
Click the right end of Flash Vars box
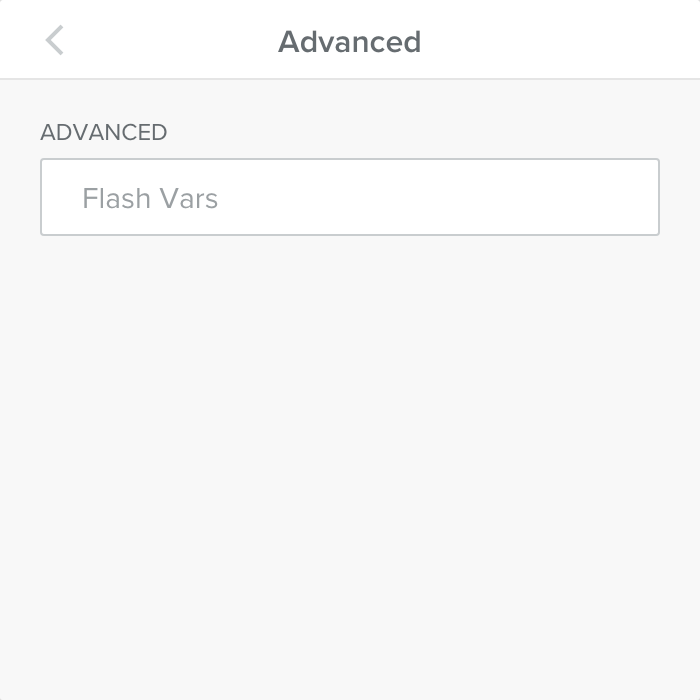pyautogui.click(x=630, y=197)
